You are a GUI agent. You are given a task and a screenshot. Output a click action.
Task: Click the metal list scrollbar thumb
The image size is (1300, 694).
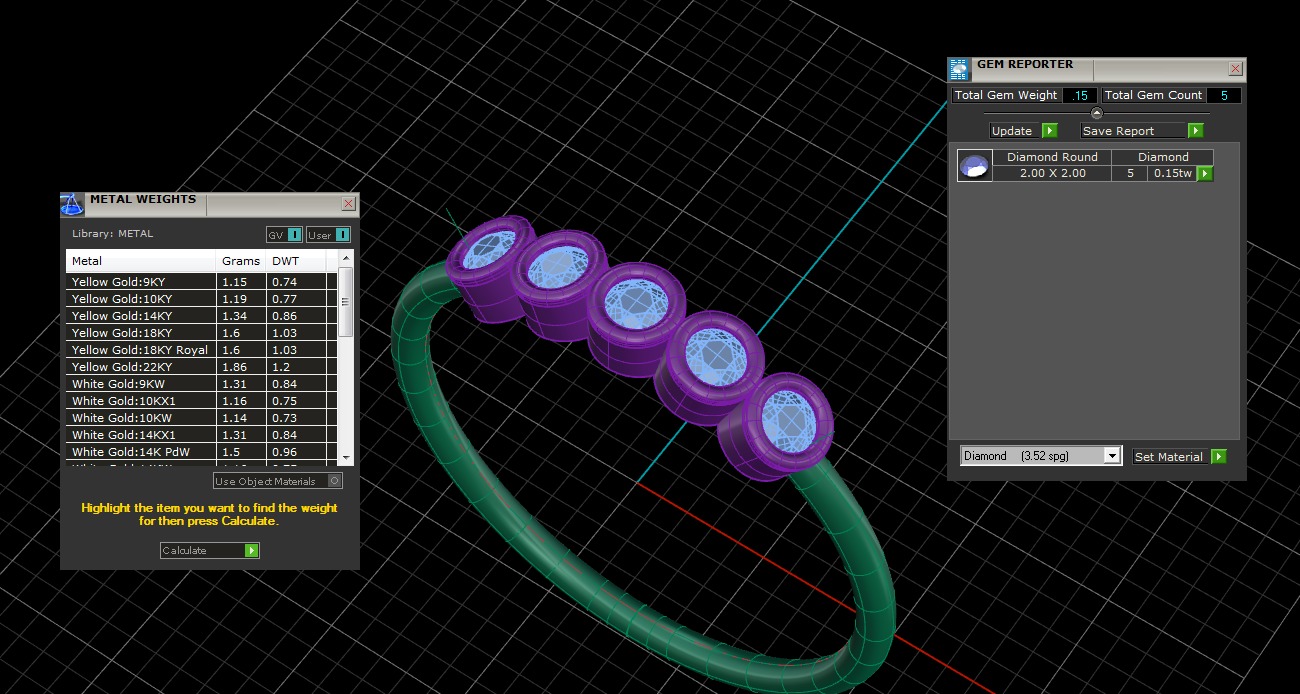pyautogui.click(x=345, y=302)
